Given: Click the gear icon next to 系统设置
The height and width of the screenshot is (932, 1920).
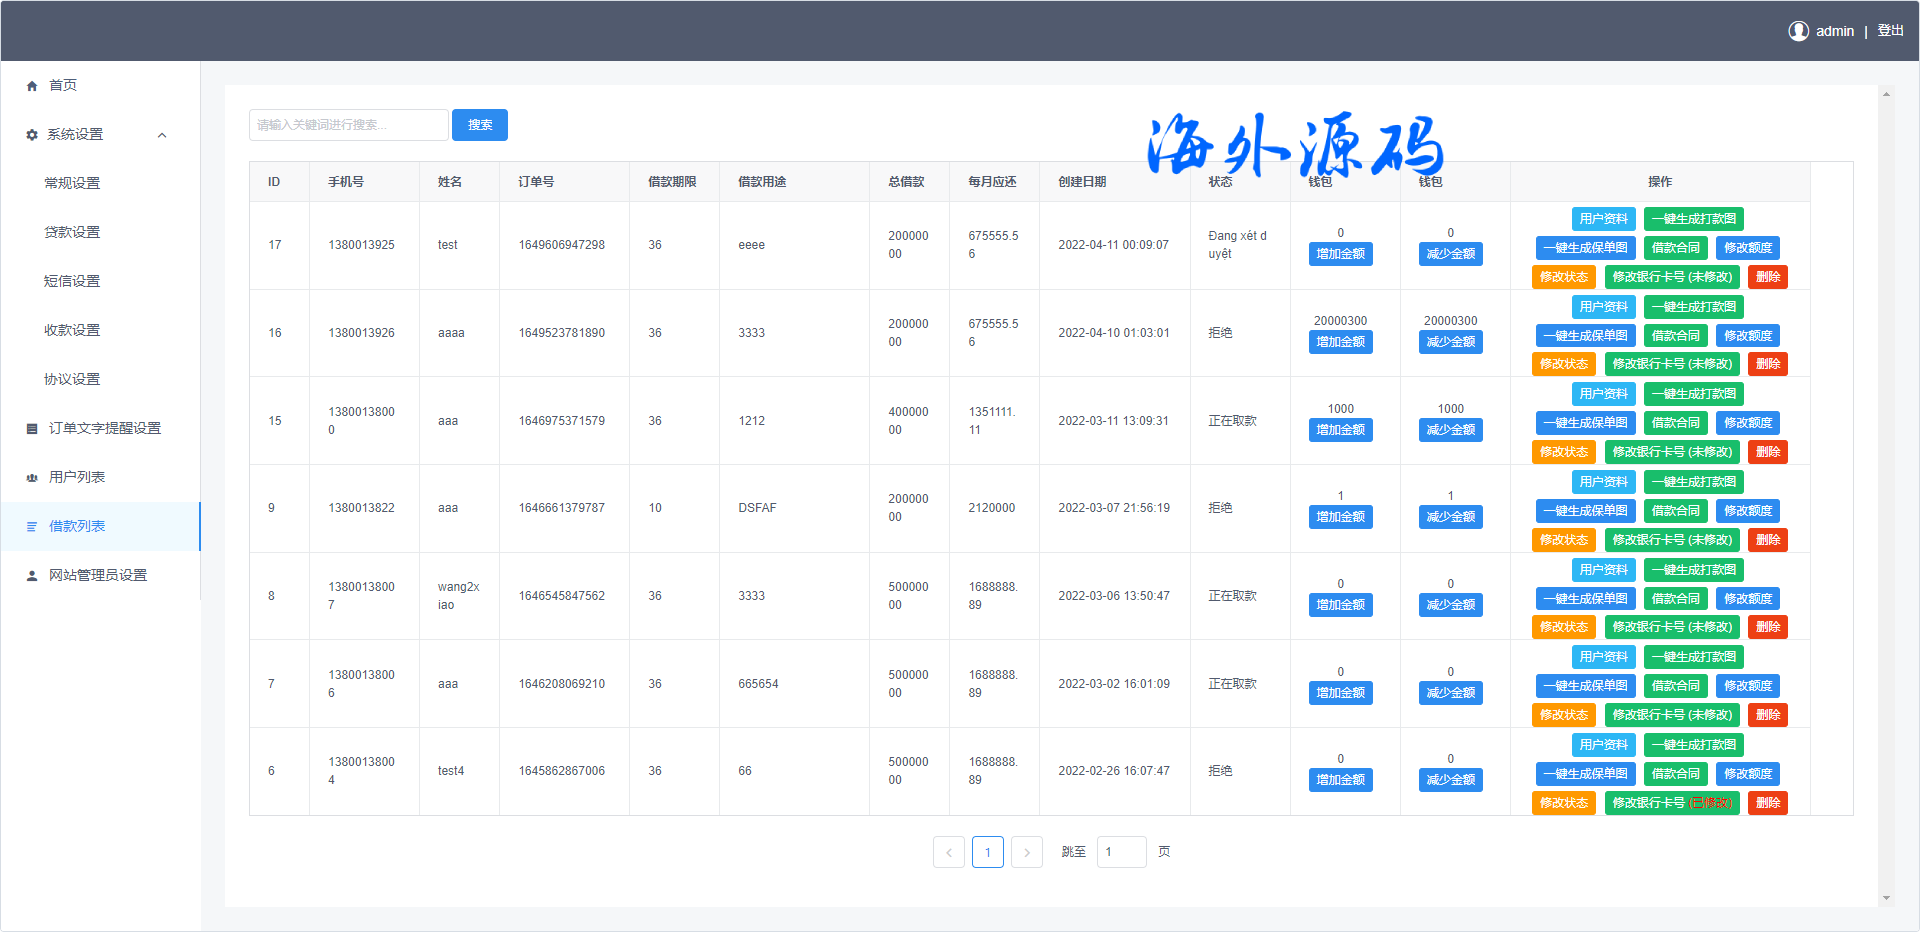Looking at the screenshot, I should pyautogui.click(x=32, y=135).
